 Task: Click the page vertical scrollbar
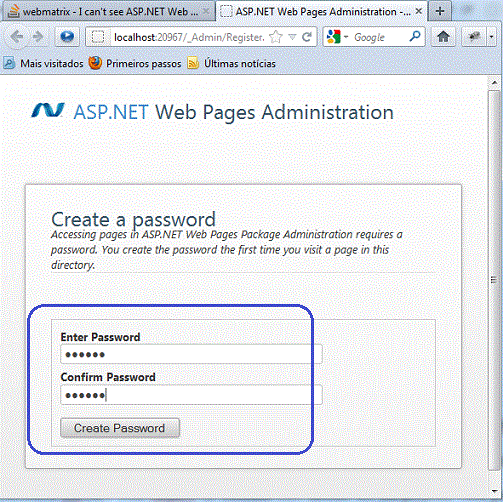(x=494, y=280)
